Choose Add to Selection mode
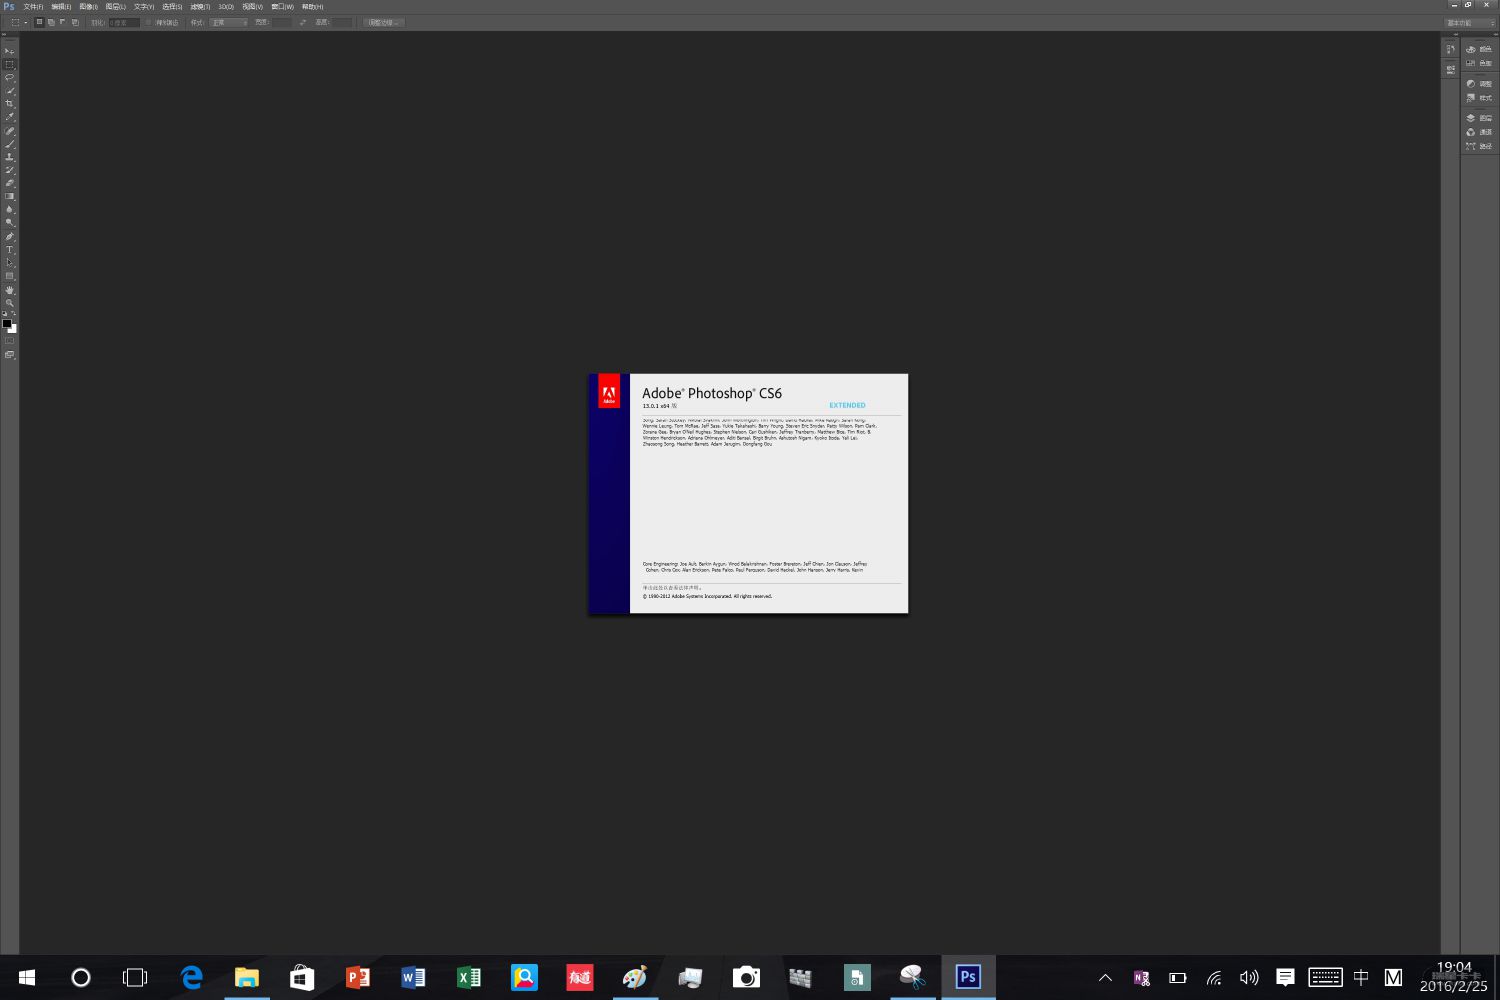 click(51, 22)
